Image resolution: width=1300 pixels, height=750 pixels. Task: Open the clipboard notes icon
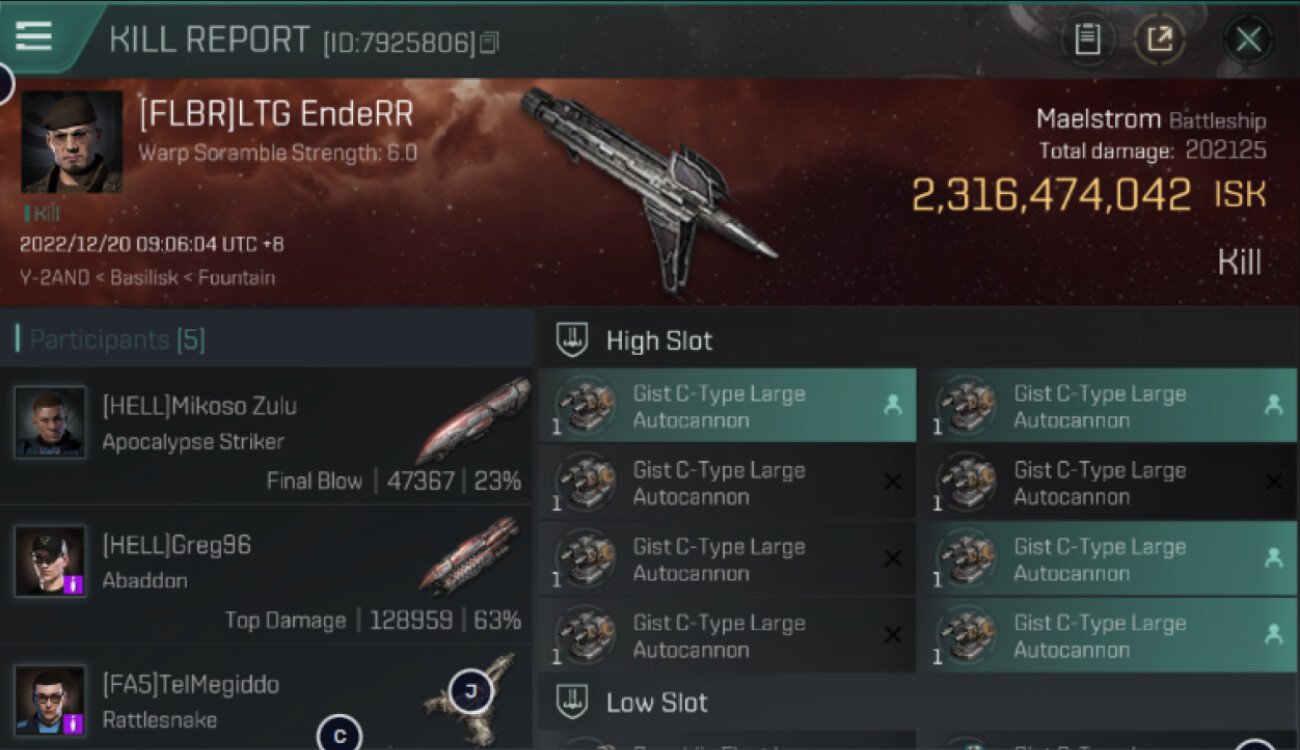click(x=1087, y=40)
